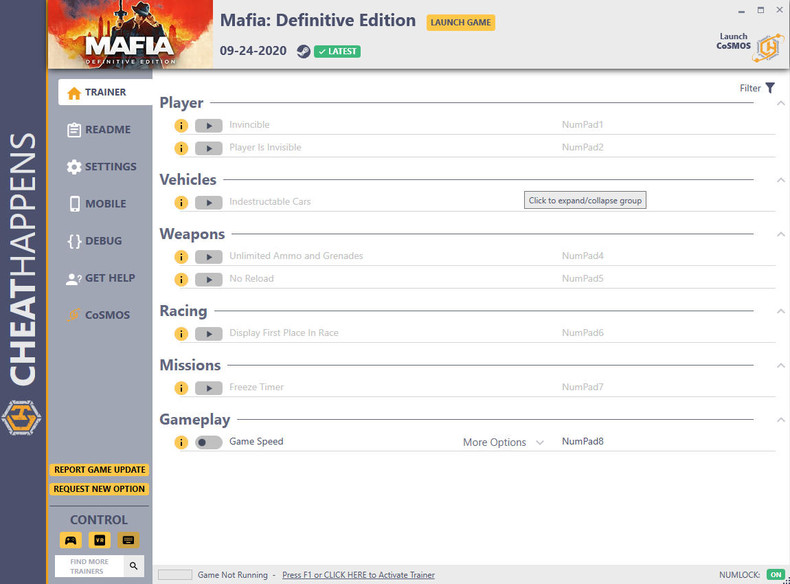Click the NumPad2 hotkey text
Image resolution: width=790 pixels, height=584 pixels.
pyautogui.click(x=582, y=147)
